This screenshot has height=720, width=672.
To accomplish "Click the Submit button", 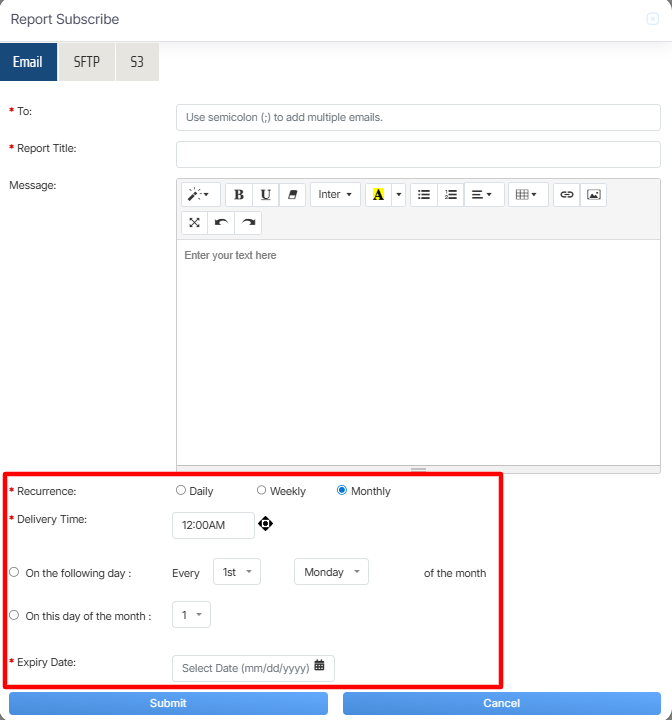I will 168,704.
